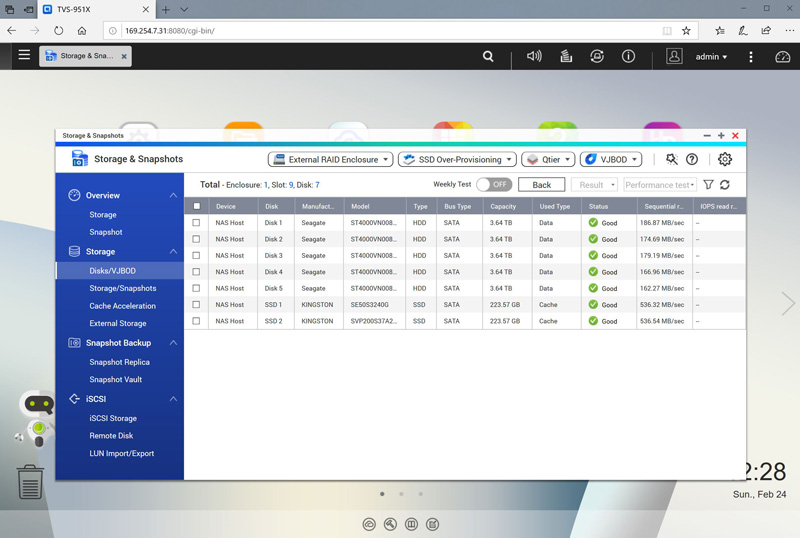This screenshot has height=538, width=800.
Task: Click the QTS search magnifier icon
Action: [488, 56]
